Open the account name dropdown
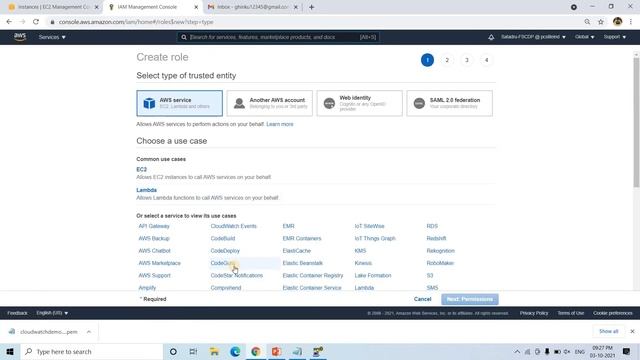The height and width of the screenshot is (360, 640). click(x=533, y=37)
